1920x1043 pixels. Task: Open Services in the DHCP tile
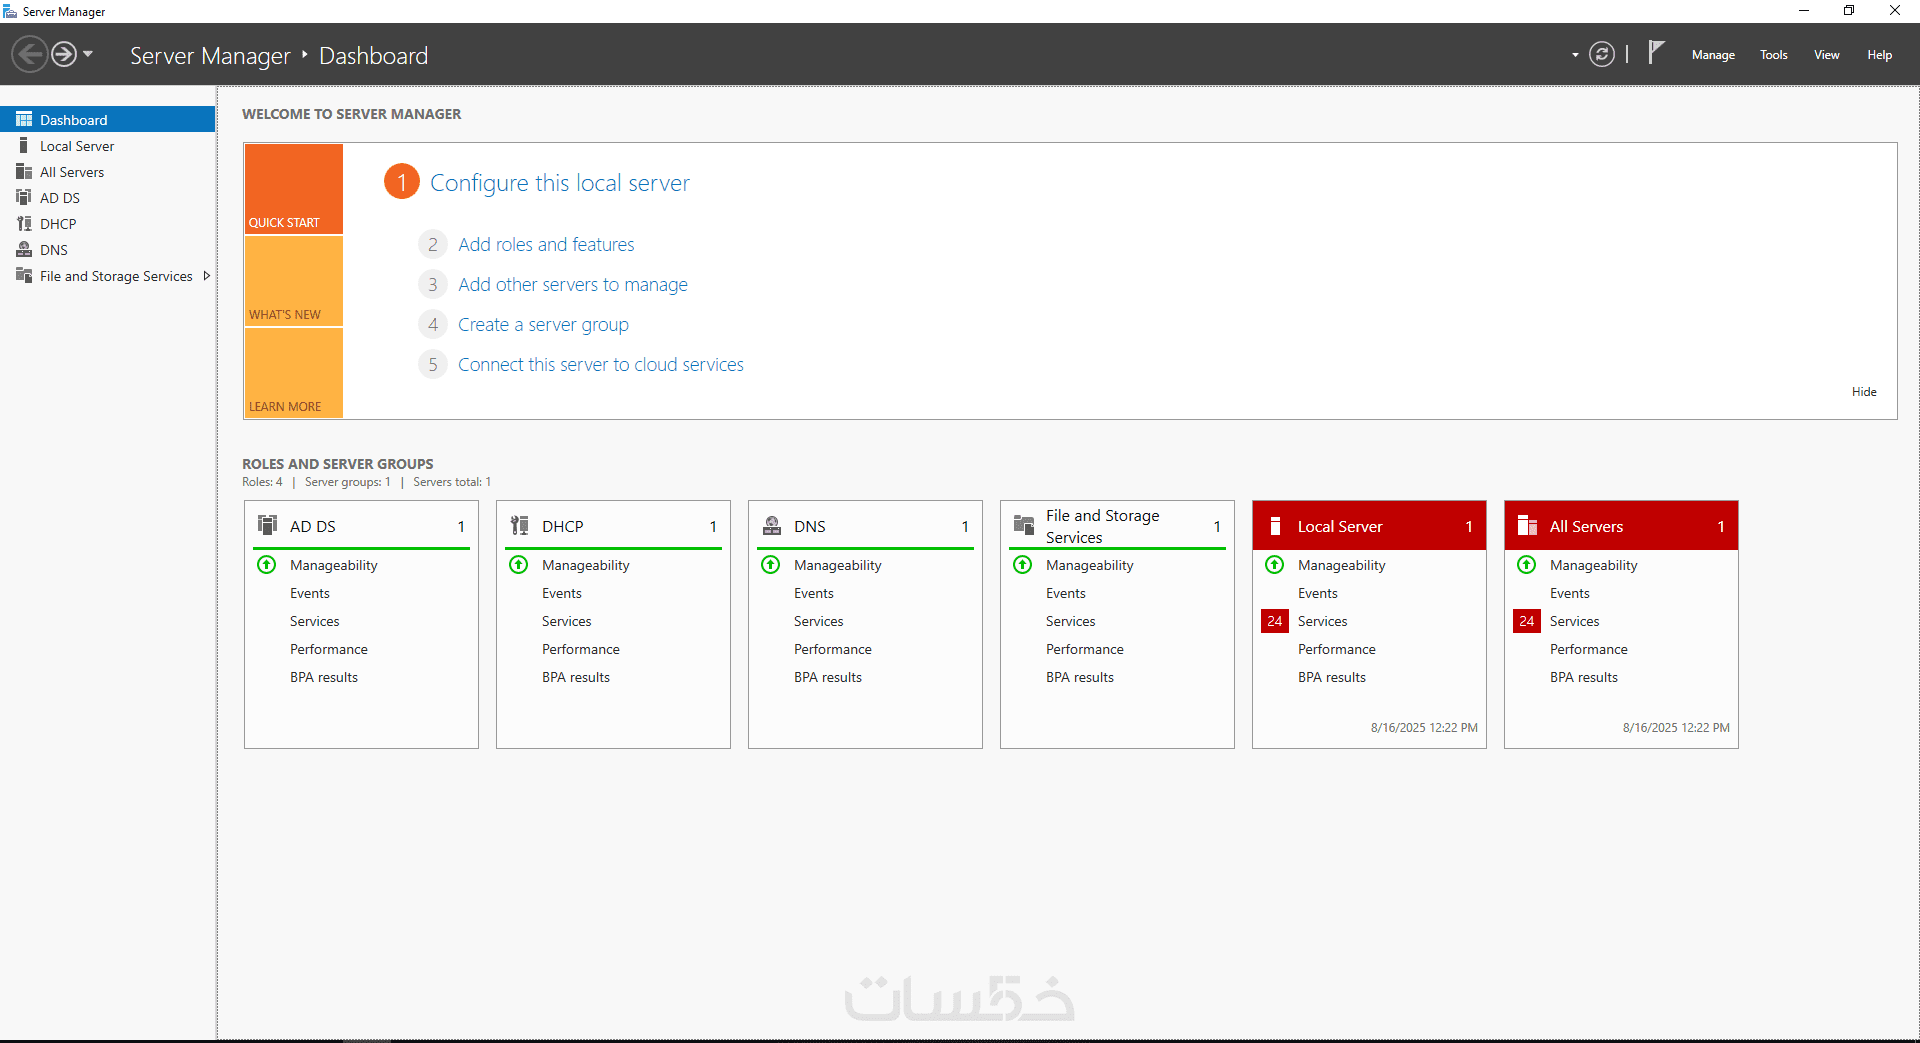click(x=567, y=621)
